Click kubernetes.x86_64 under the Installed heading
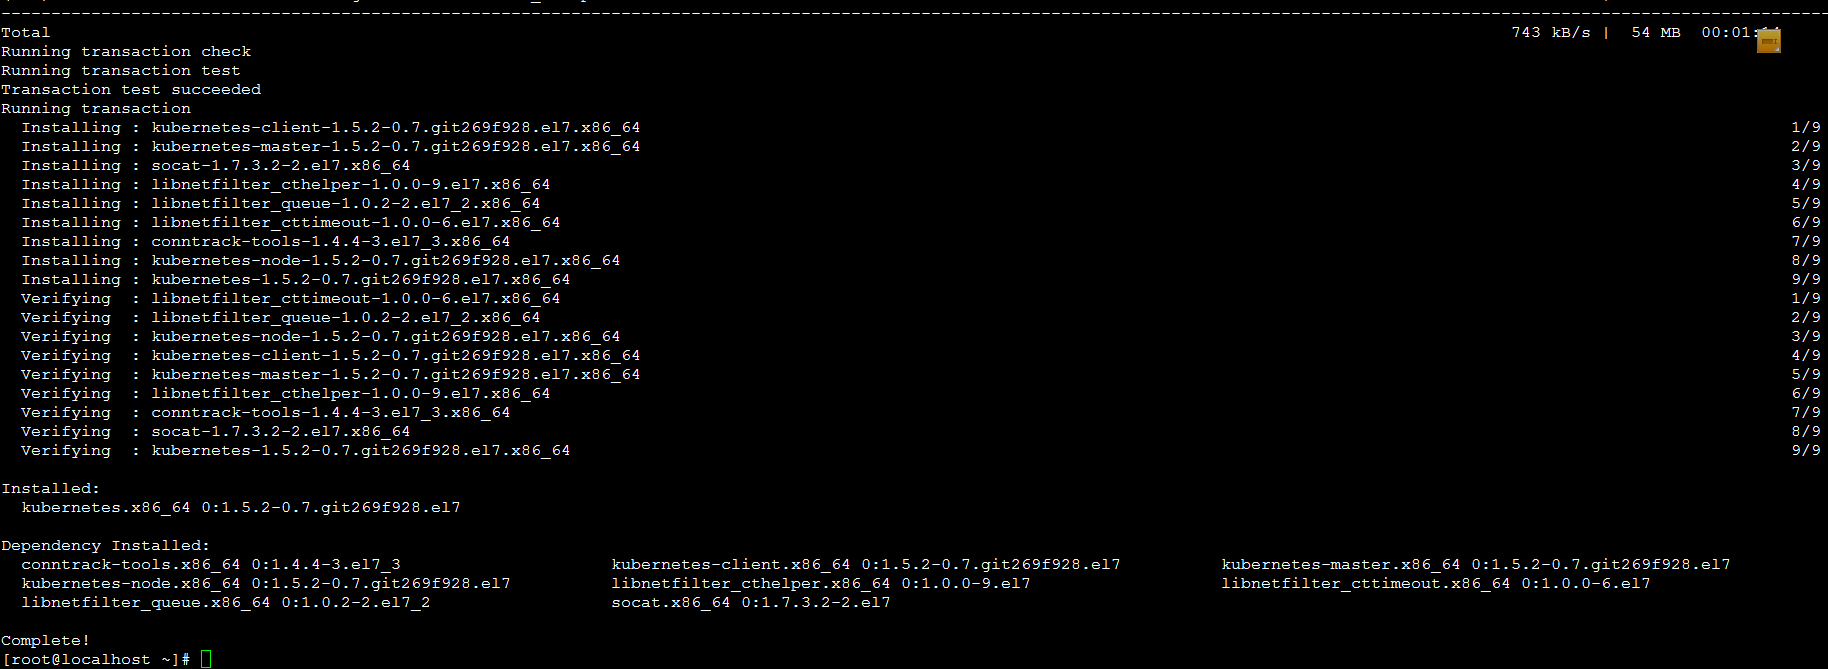This screenshot has width=1828, height=669. tap(106, 507)
